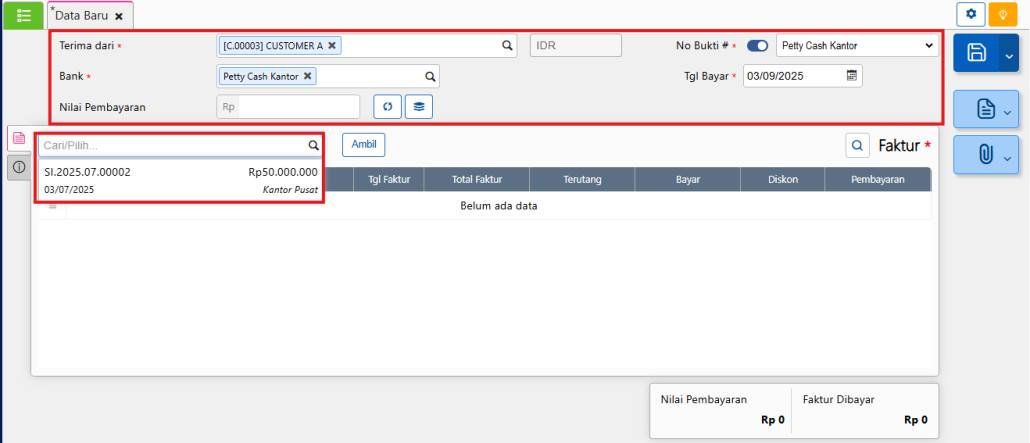This screenshot has width=1030, height=443.
Task: Click the stacked layers icon beside refresh
Action: [419, 106]
